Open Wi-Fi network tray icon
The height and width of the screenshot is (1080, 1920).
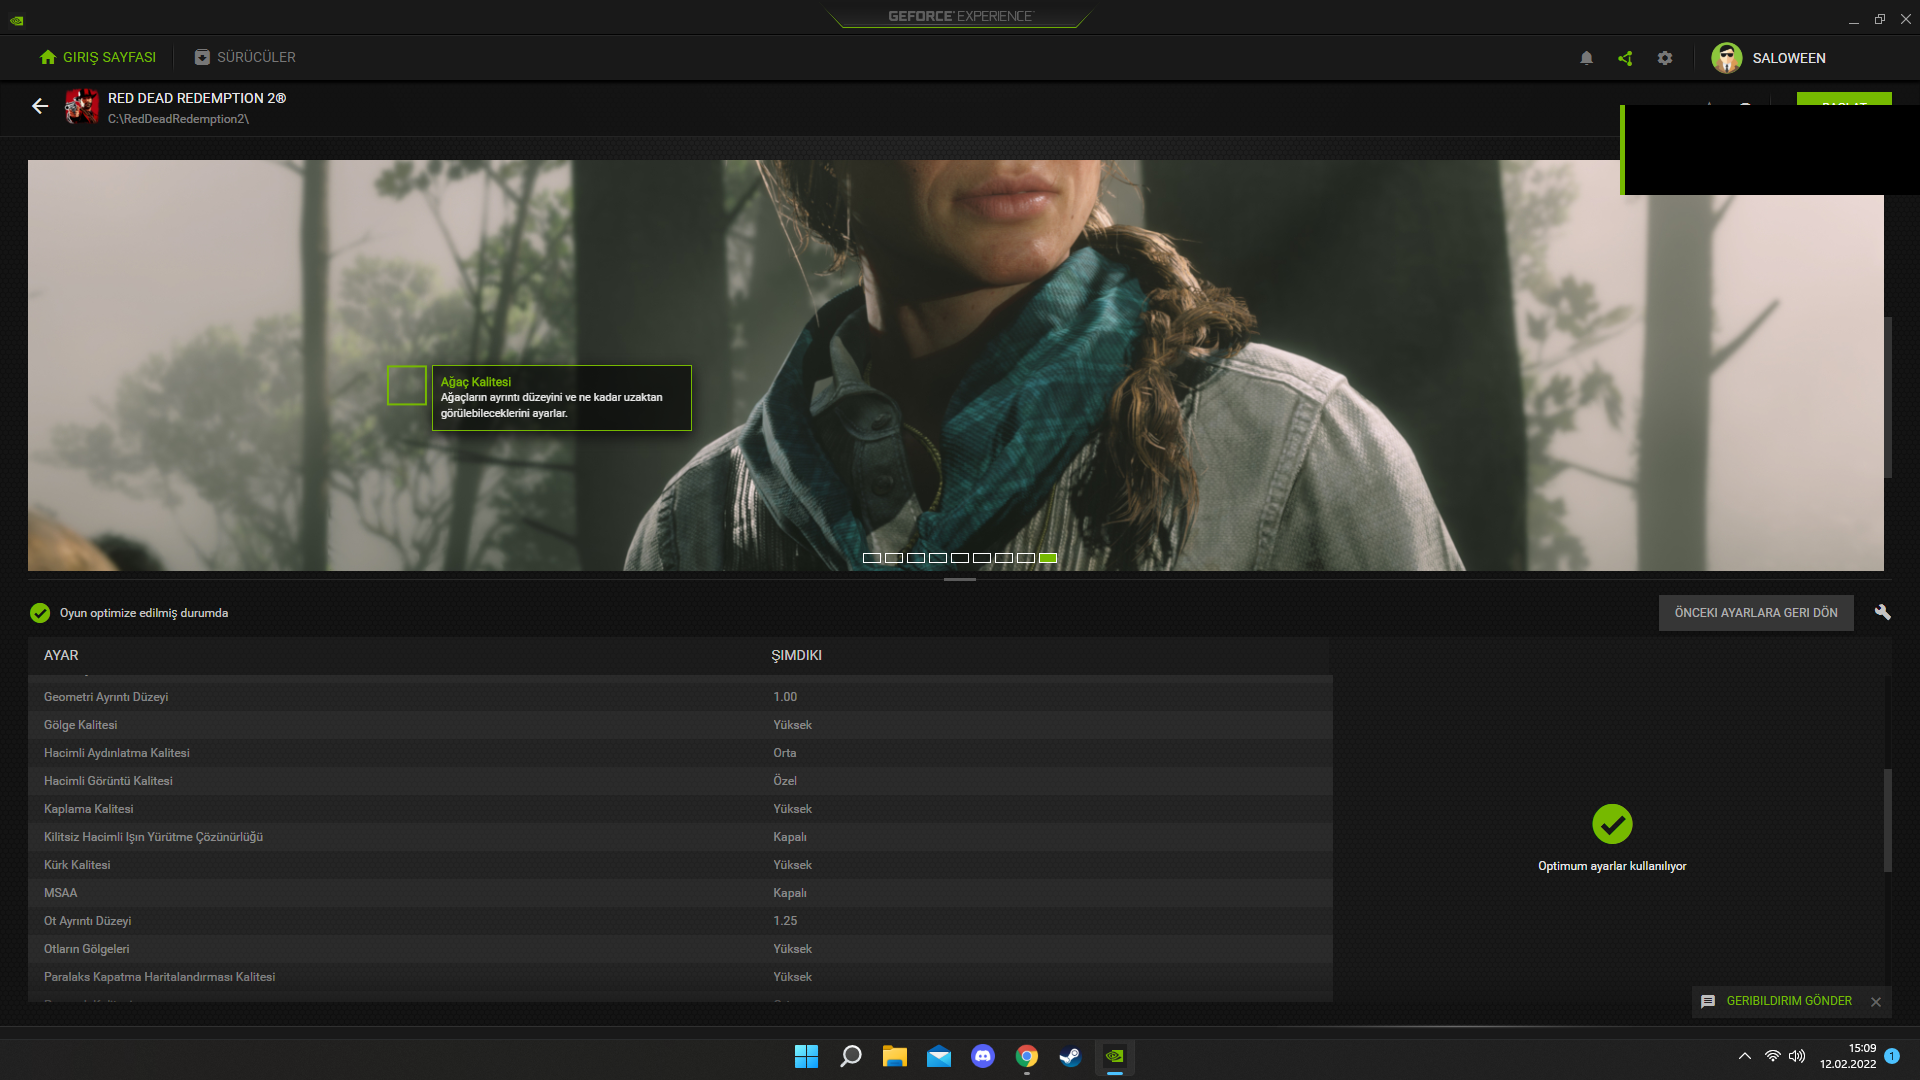point(1773,1056)
